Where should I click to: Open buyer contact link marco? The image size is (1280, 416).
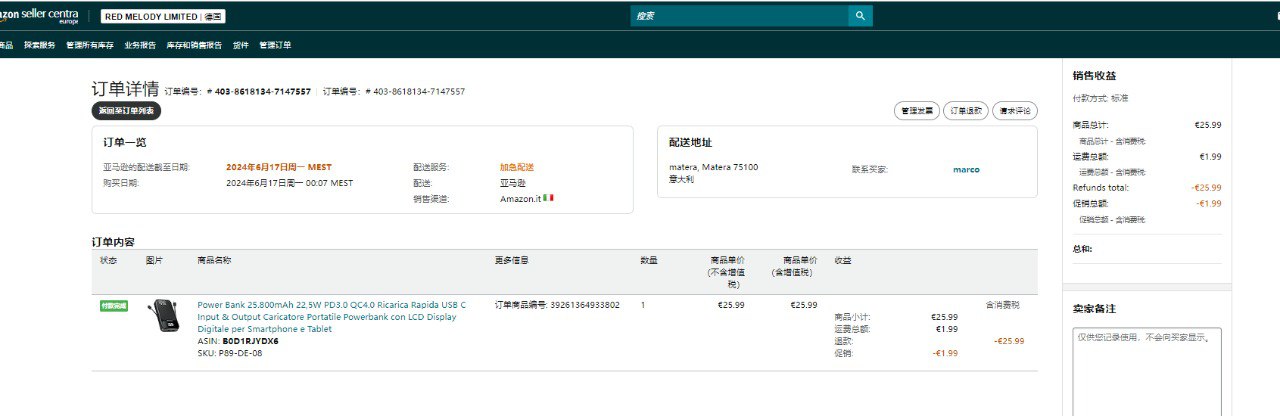(x=966, y=169)
